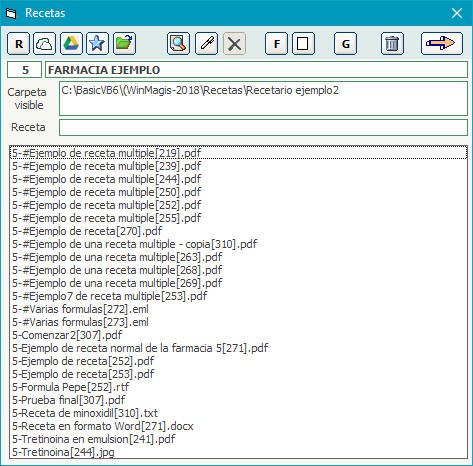Select the pen edit icon
The width and height of the screenshot is (473, 466).
[206, 44]
